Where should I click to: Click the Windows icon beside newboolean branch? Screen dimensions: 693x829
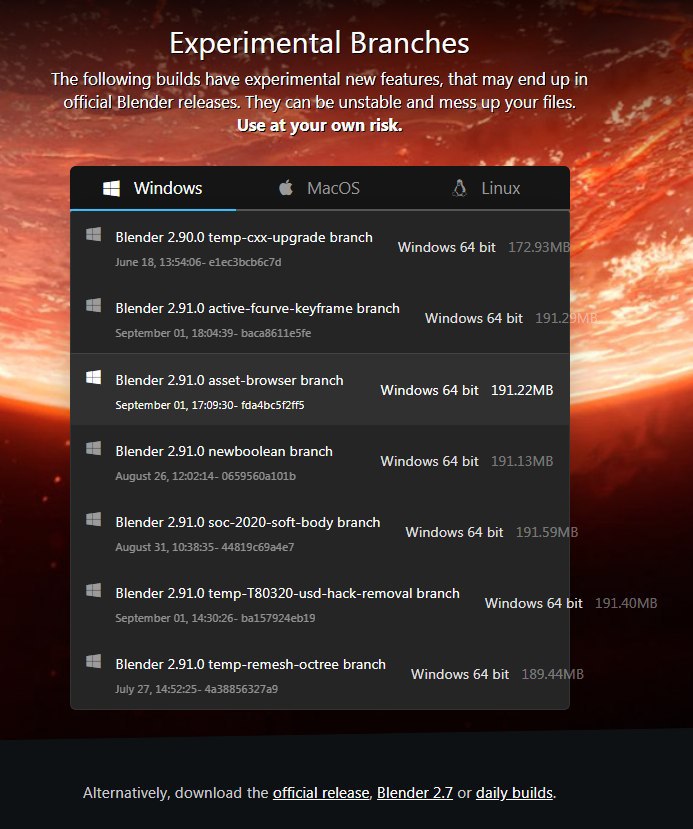click(94, 448)
